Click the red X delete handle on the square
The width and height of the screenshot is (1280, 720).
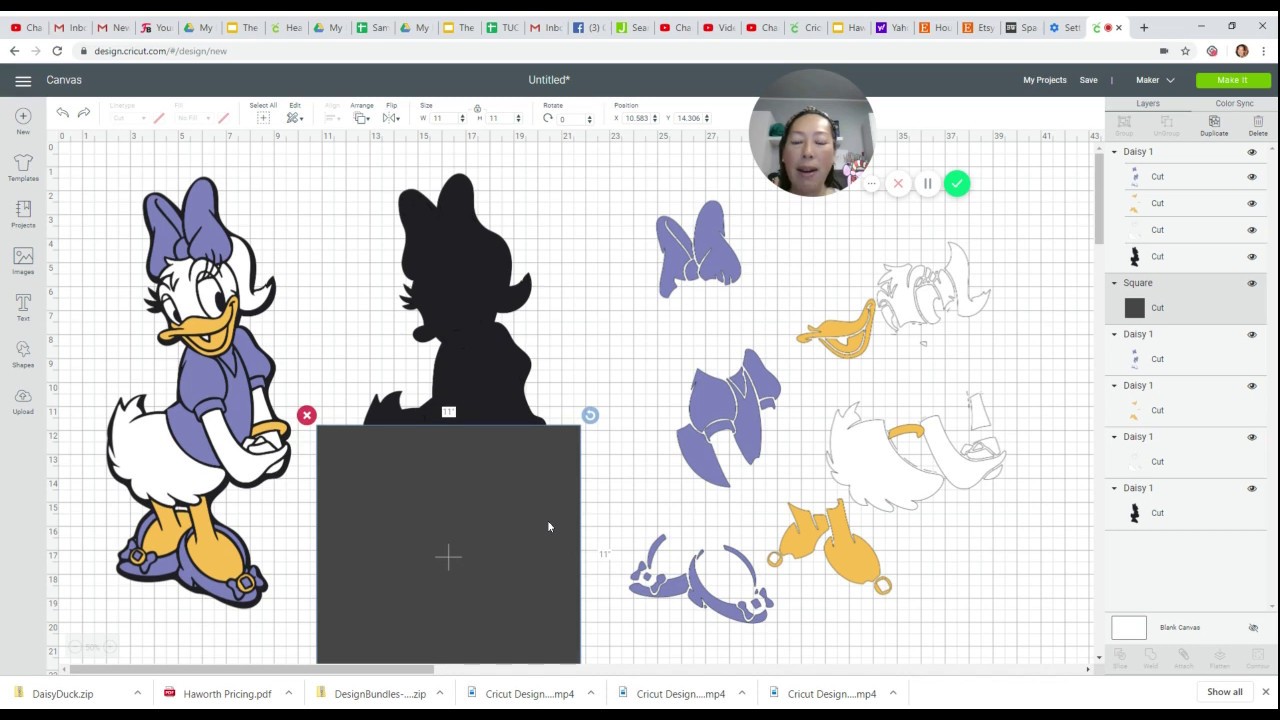307,415
